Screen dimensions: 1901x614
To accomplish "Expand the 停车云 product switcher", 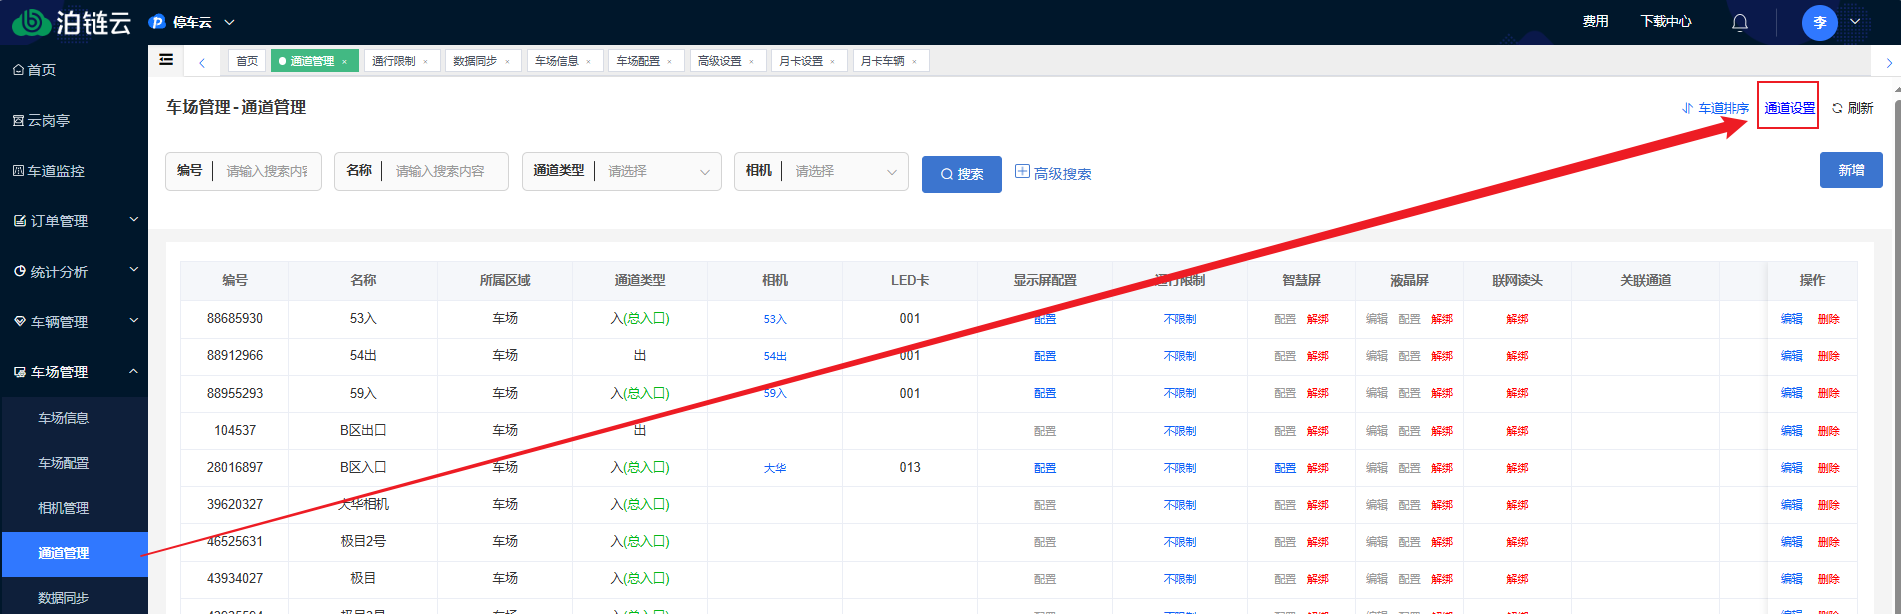I will click(191, 22).
